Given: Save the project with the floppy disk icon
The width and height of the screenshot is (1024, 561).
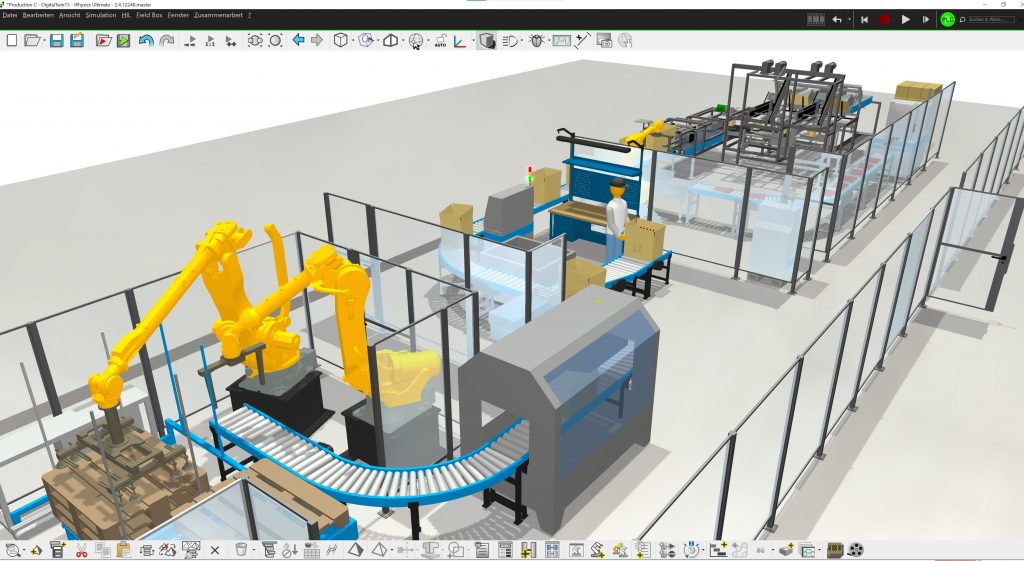Looking at the screenshot, I should click(x=57, y=41).
